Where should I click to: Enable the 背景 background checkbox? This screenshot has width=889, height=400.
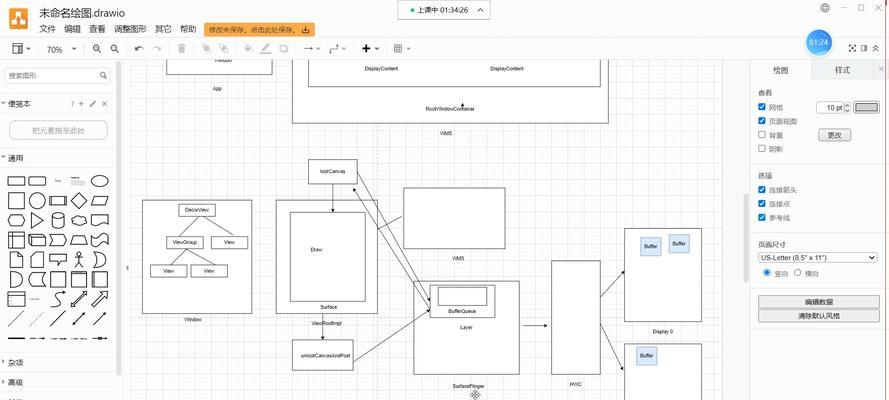point(762,135)
